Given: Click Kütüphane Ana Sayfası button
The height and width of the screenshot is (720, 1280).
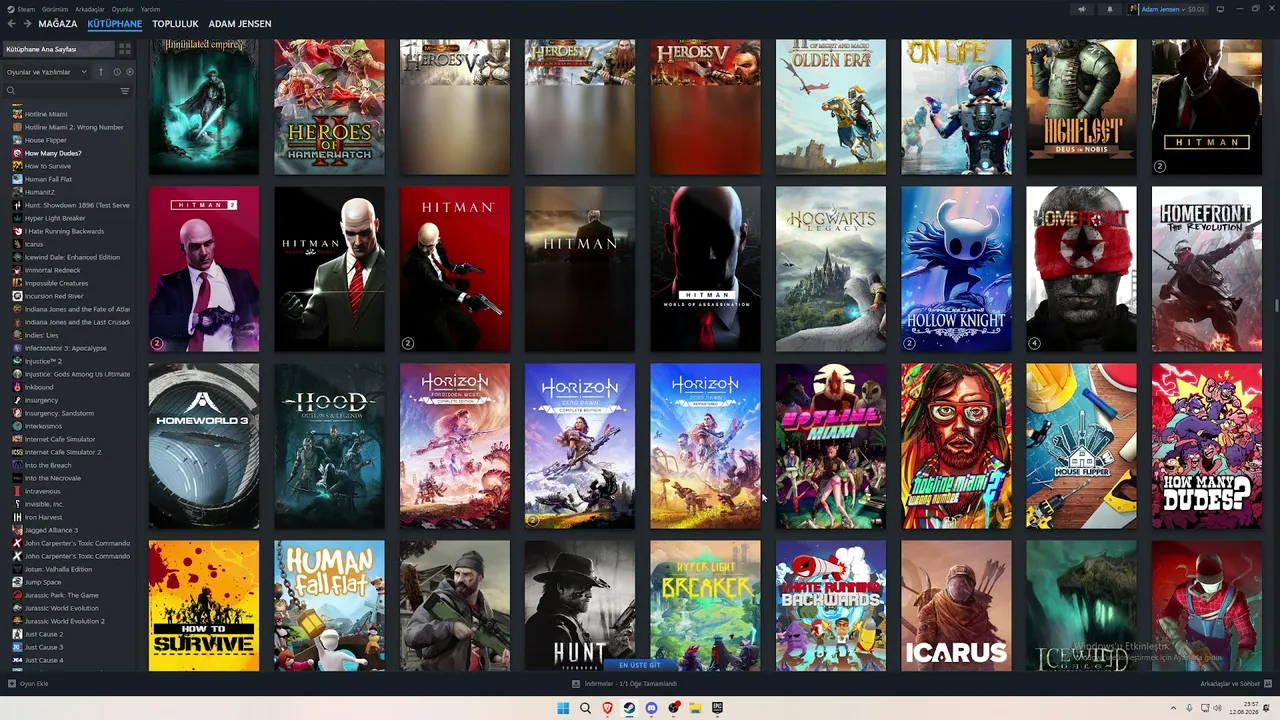Looking at the screenshot, I should pos(58,49).
